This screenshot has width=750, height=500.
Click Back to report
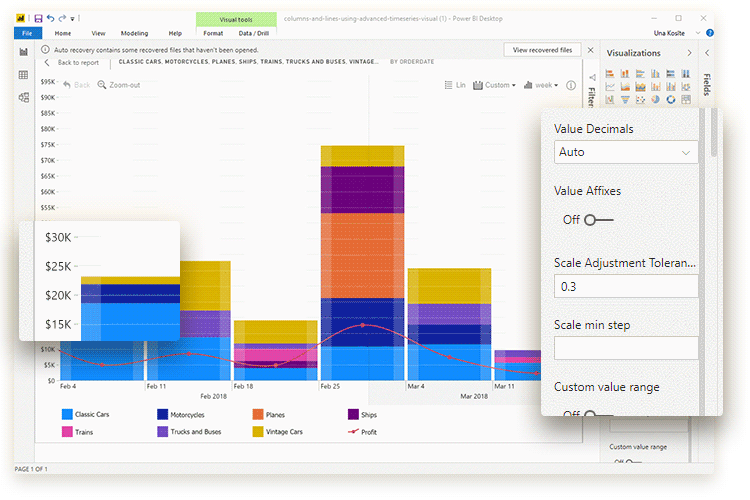(x=72, y=62)
